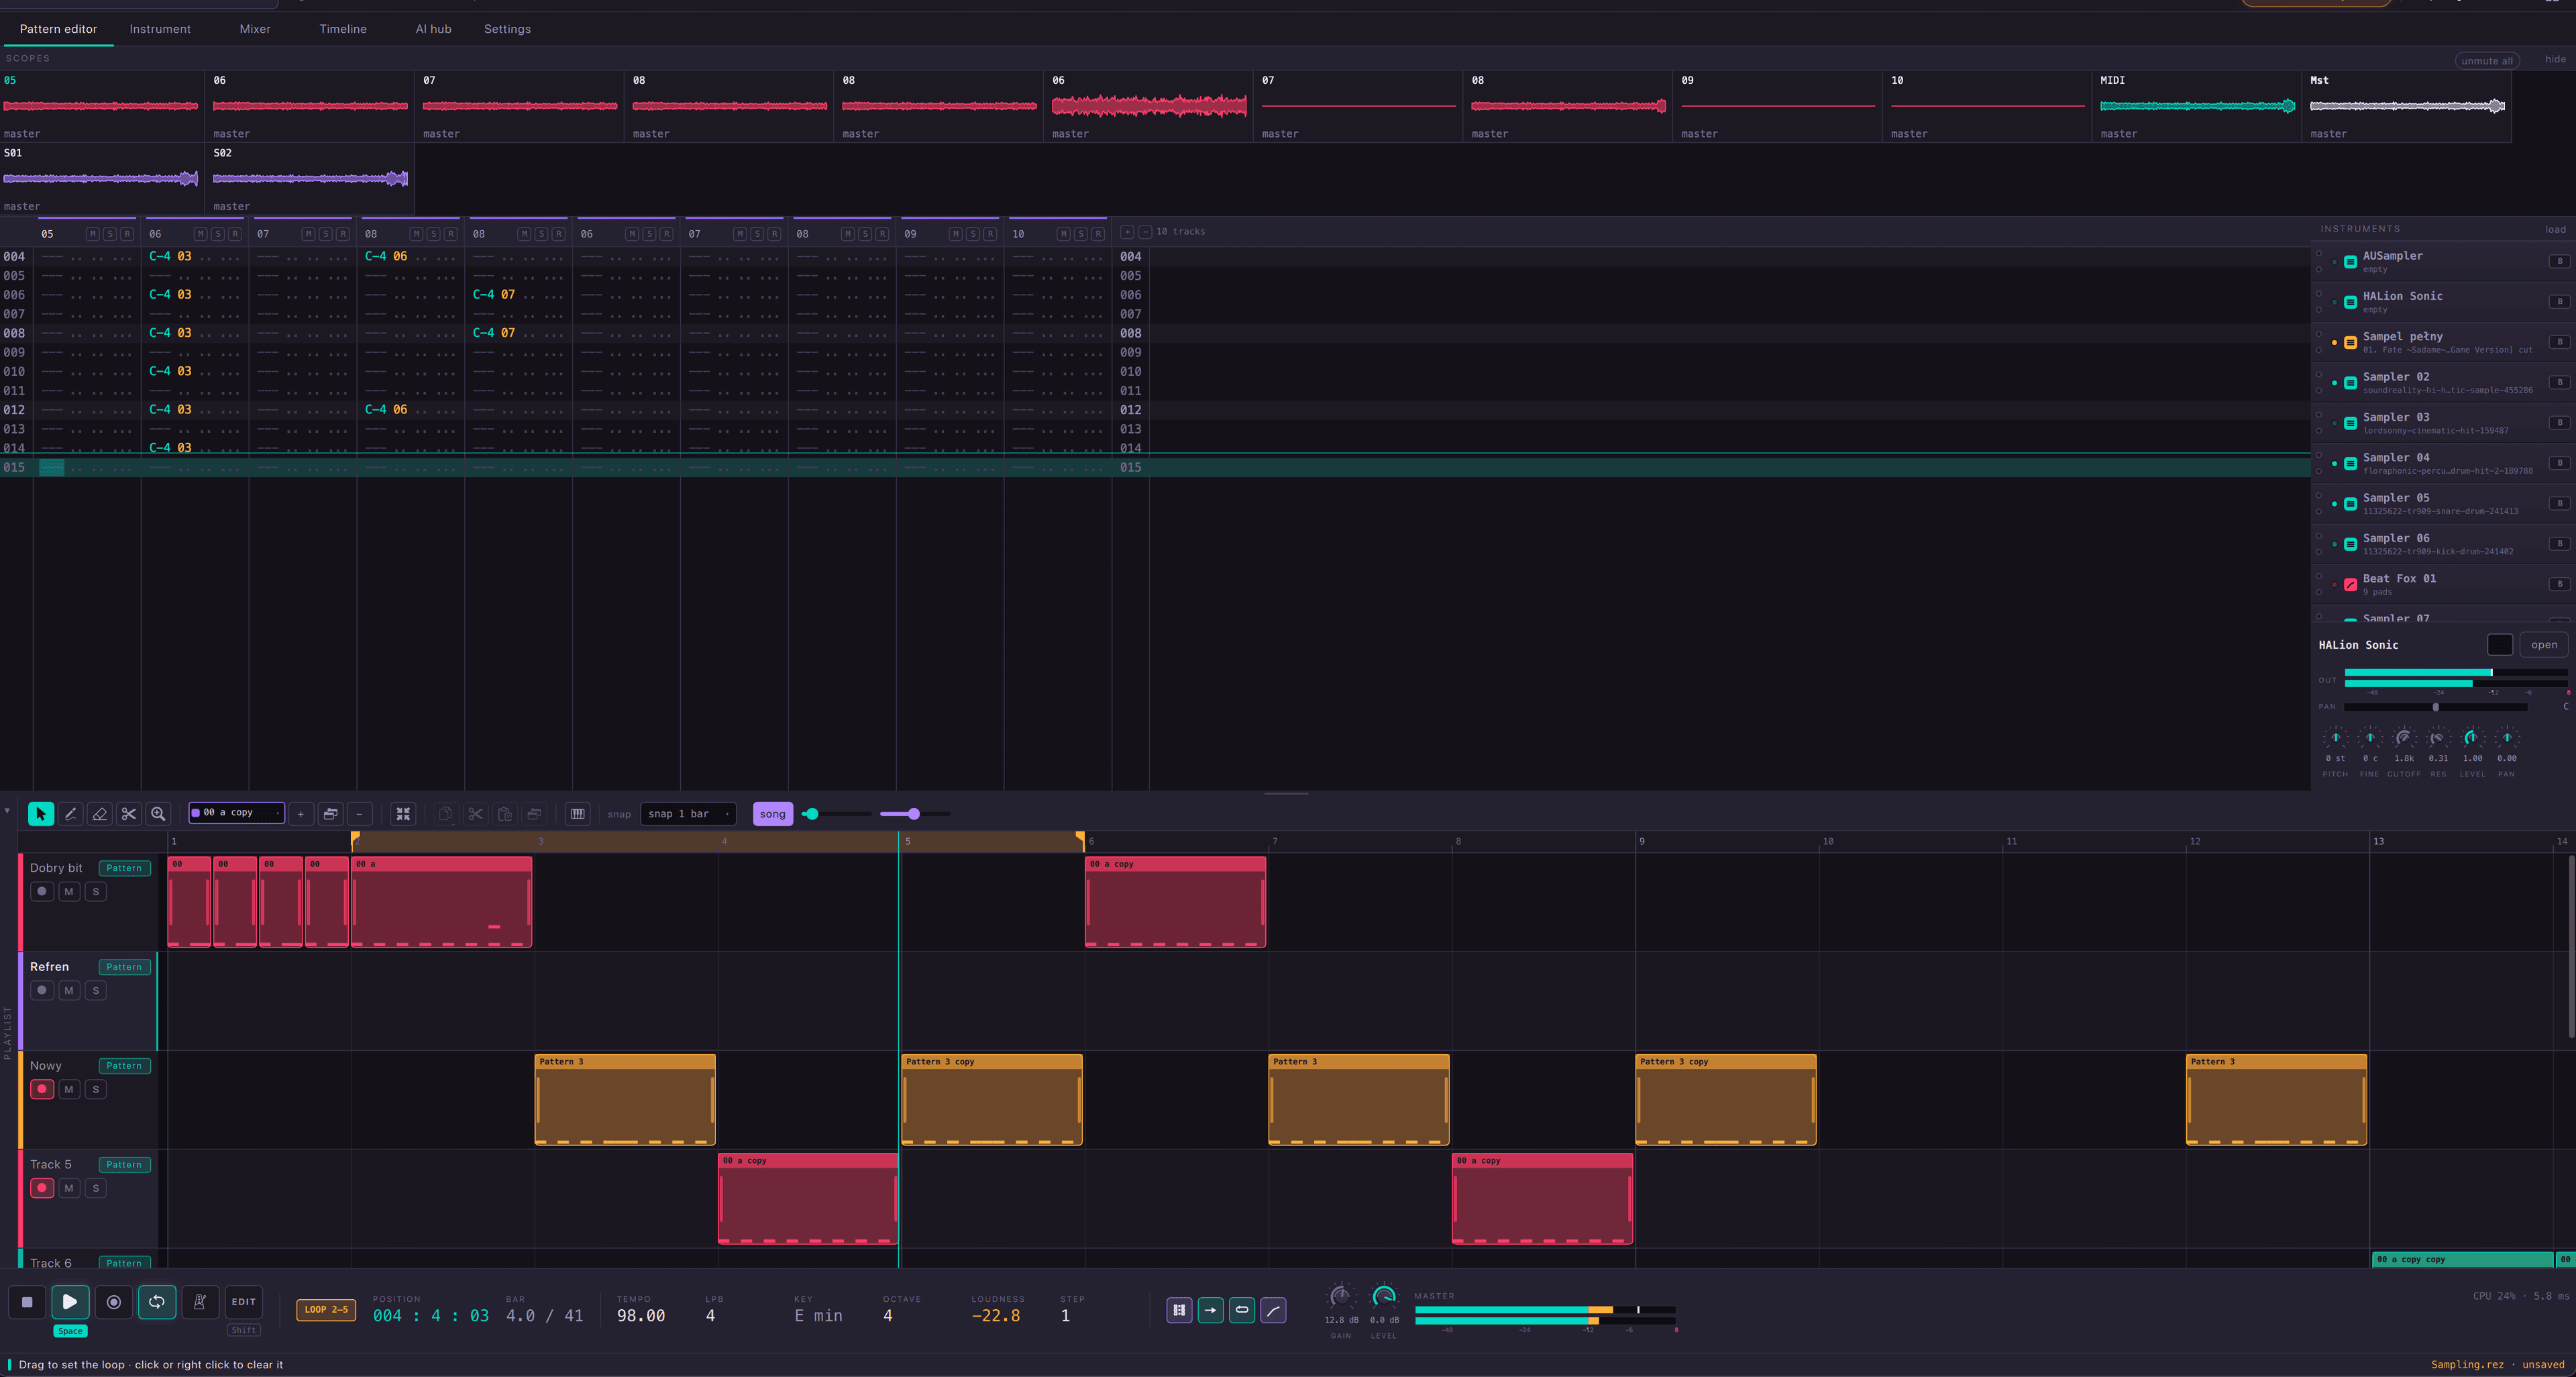2576x1377 pixels.
Task: Open the Timeline tab
Action: click(343, 29)
